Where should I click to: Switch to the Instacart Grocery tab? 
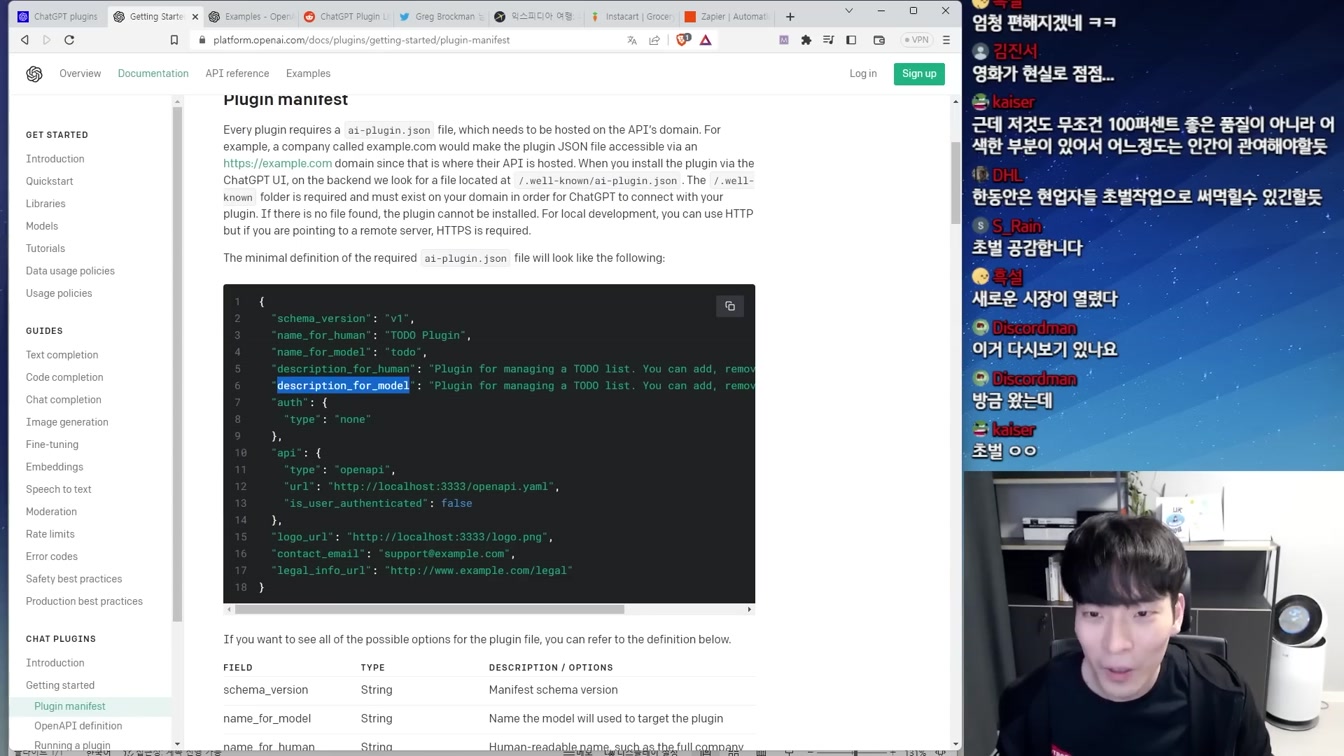tap(632, 16)
